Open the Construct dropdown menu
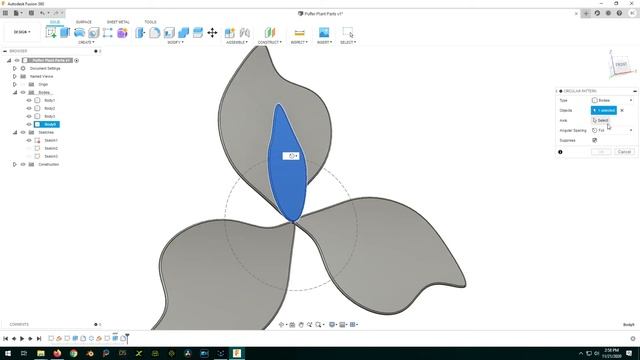The image size is (640, 360). click(269, 42)
